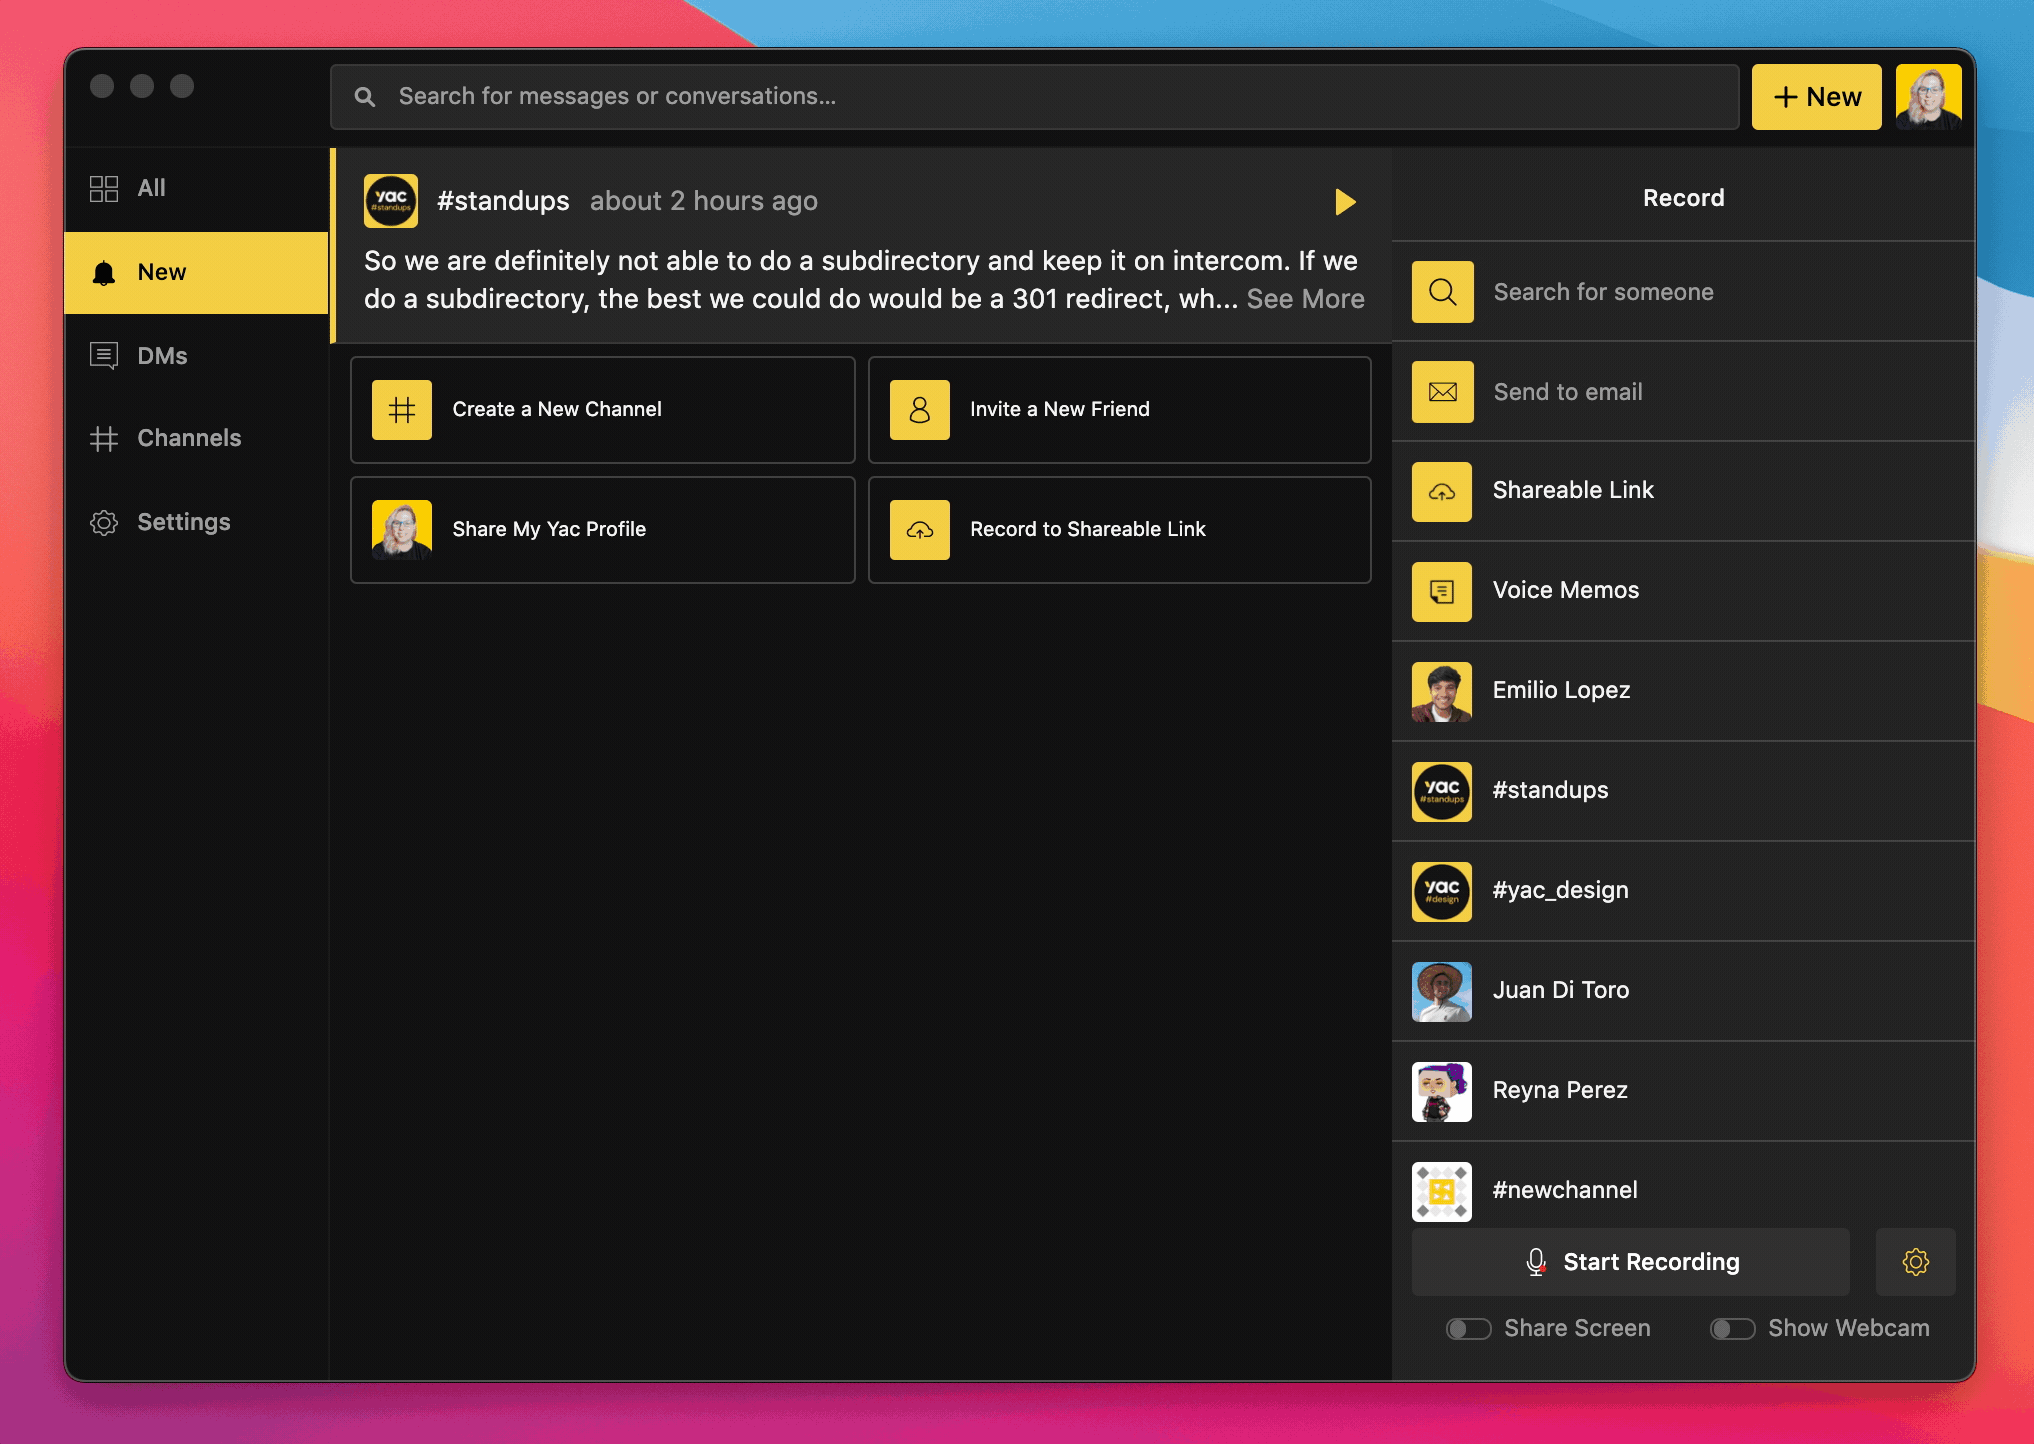
Task: Click the yellow search icon in Record panel
Action: click(1442, 292)
